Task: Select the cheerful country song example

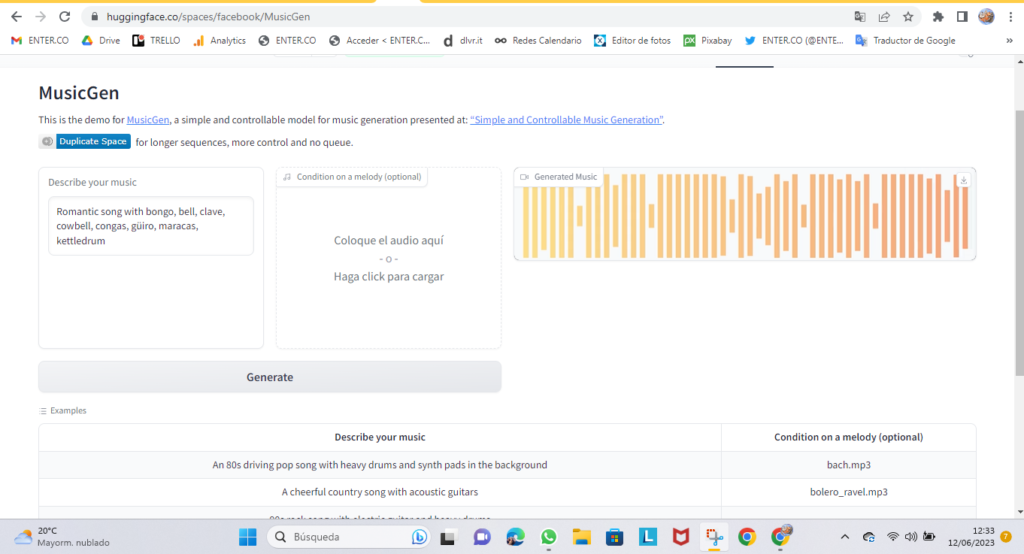Action: pyautogui.click(x=379, y=492)
